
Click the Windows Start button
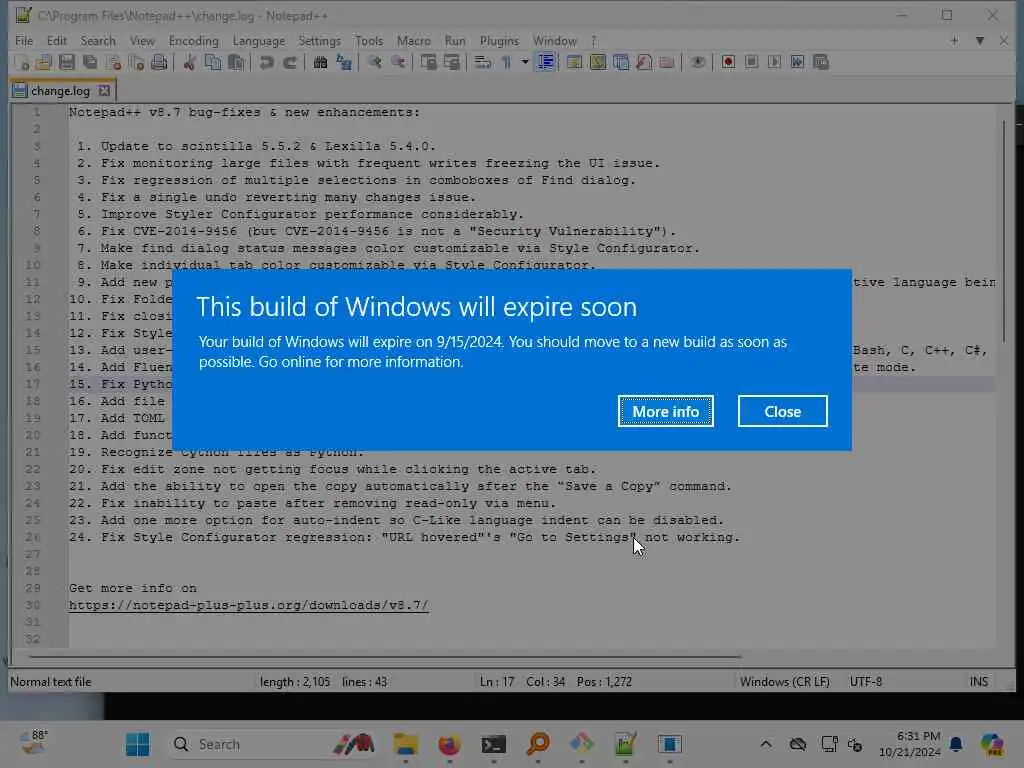[x=137, y=744]
